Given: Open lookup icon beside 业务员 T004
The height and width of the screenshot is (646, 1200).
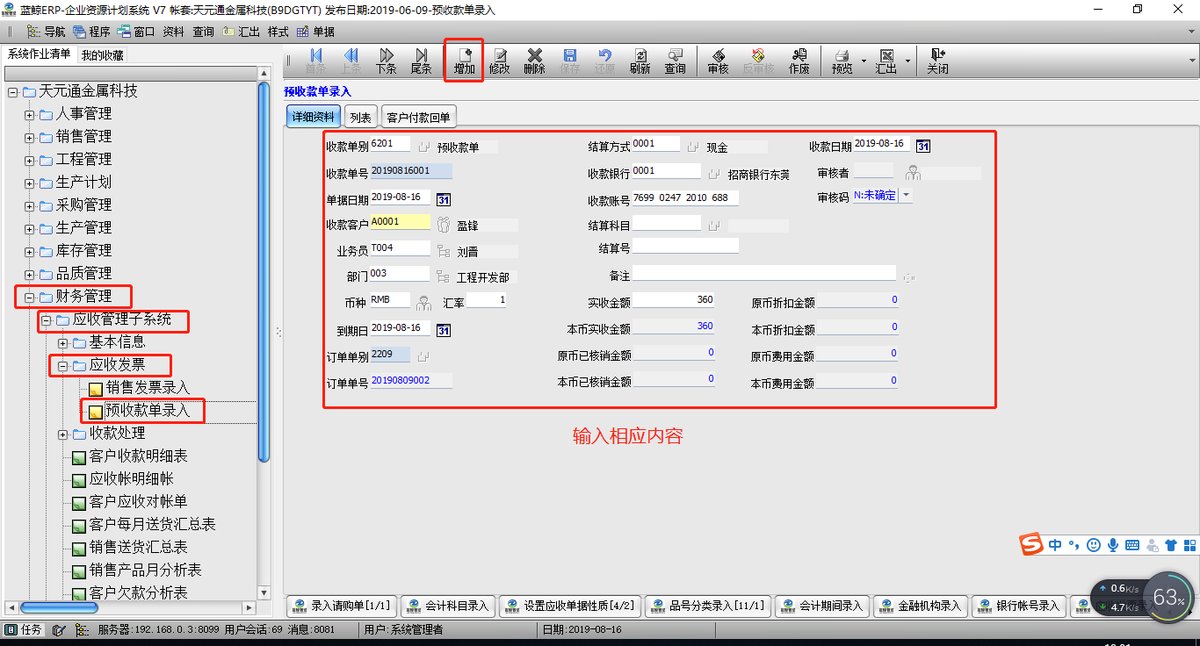Looking at the screenshot, I should (443, 251).
